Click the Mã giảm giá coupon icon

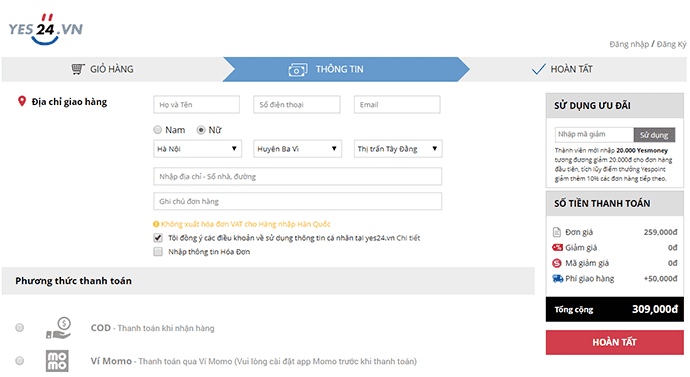(557, 263)
